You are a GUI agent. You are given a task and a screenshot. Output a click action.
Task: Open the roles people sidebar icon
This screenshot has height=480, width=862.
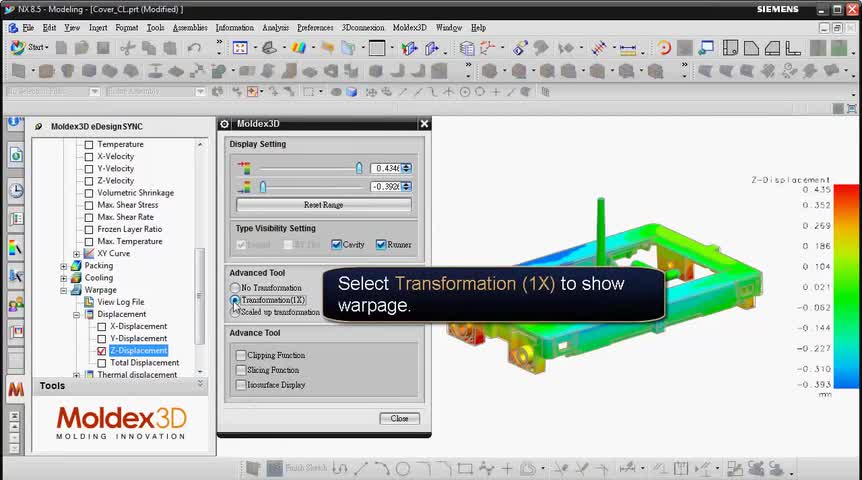click(x=16, y=303)
